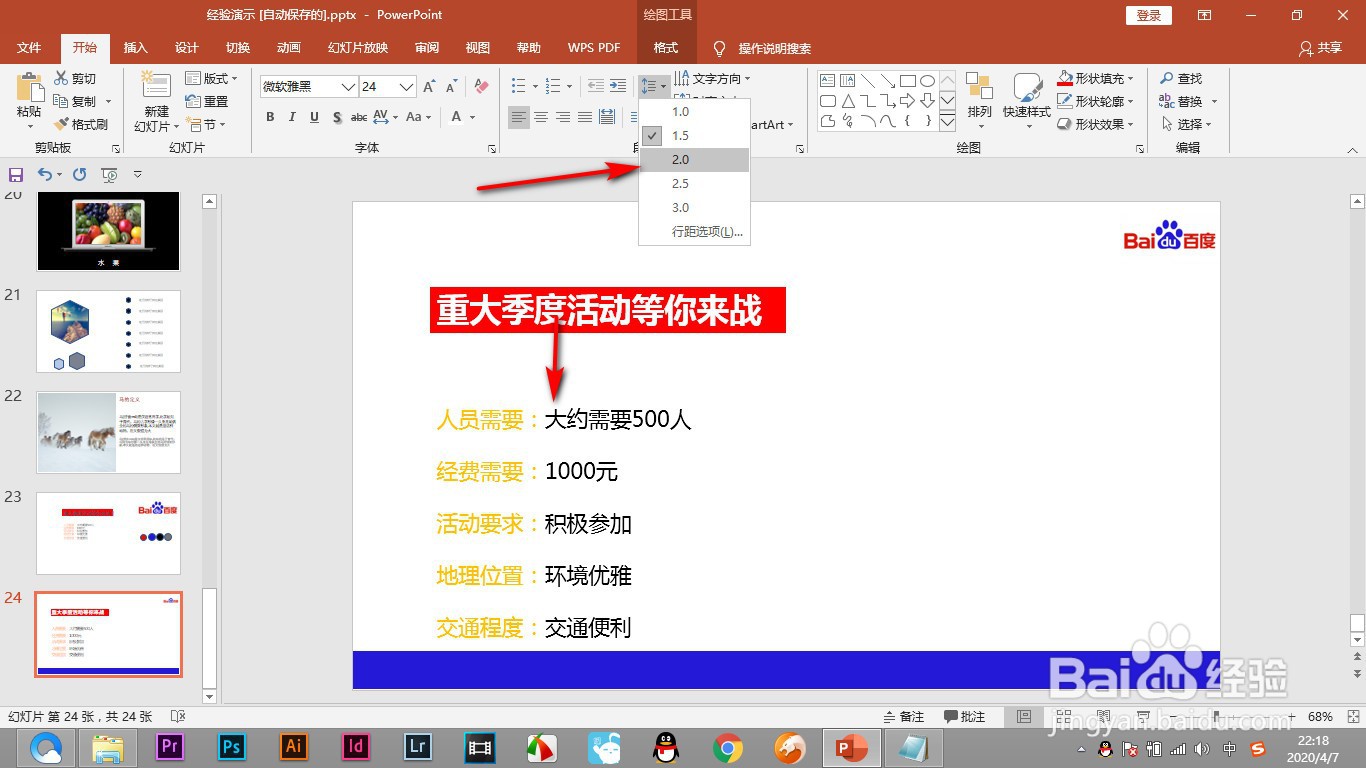Click the Save icon in quick access toolbar

point(15,174)
